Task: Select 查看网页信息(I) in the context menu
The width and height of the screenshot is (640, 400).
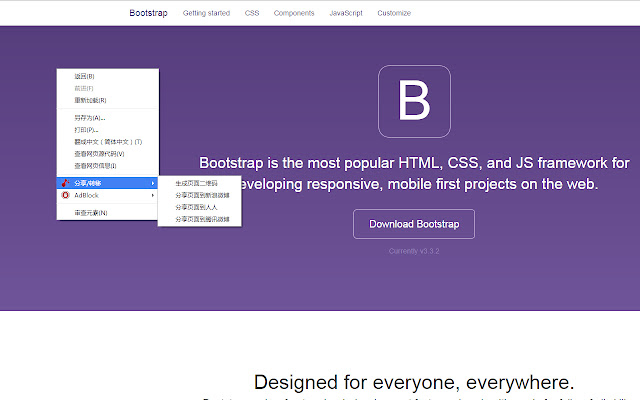Action: (x=108, y=165)
